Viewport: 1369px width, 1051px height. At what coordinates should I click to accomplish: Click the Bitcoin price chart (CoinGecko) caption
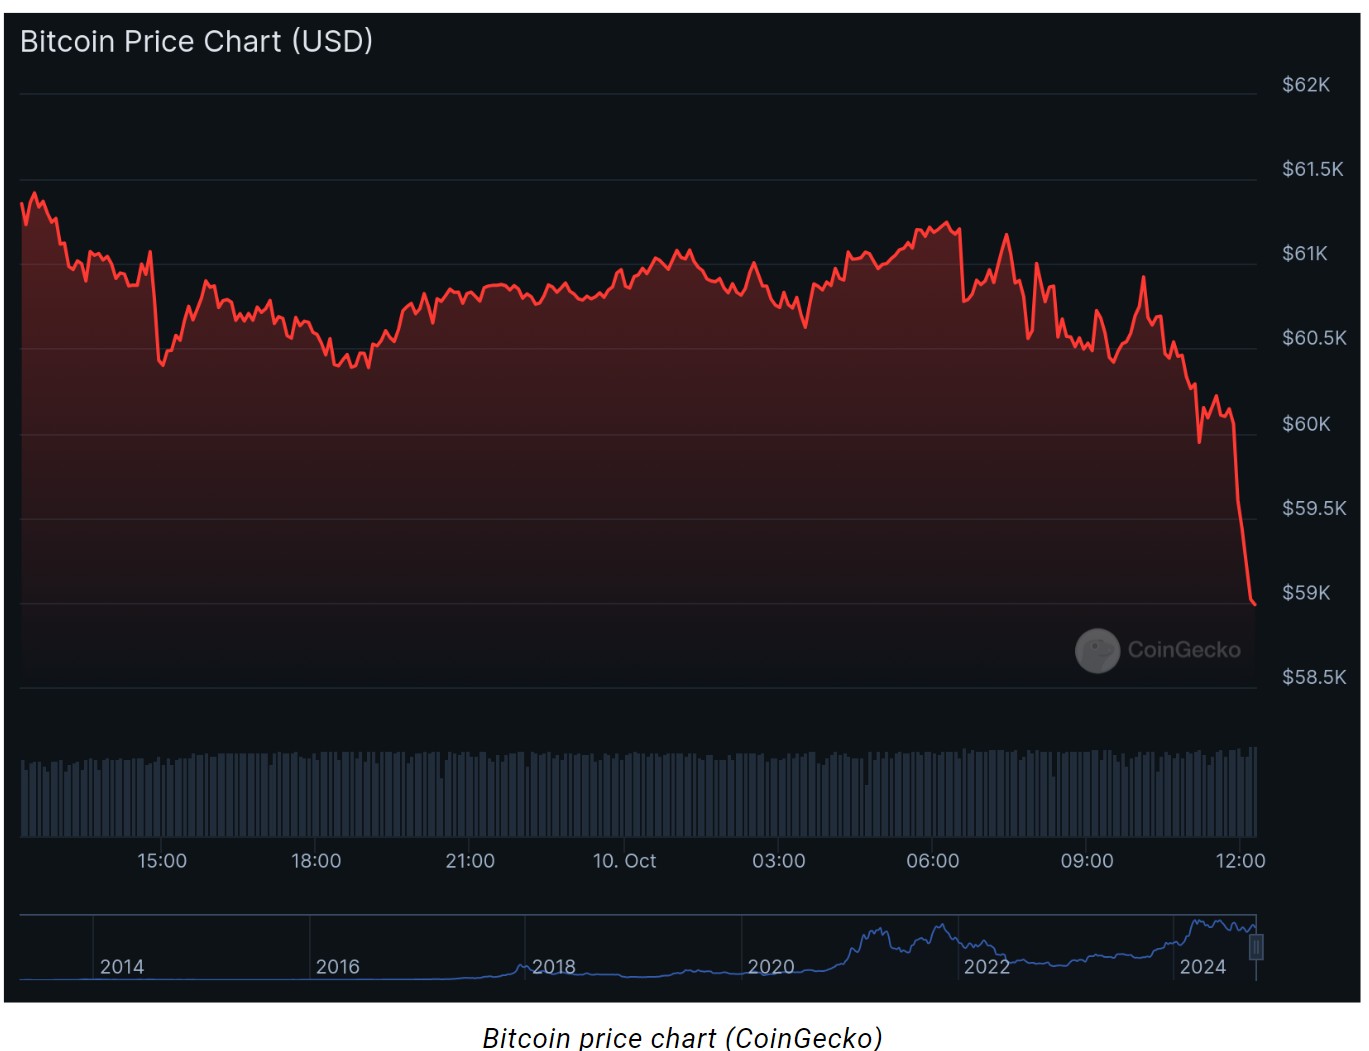(x=683, y=1038)
